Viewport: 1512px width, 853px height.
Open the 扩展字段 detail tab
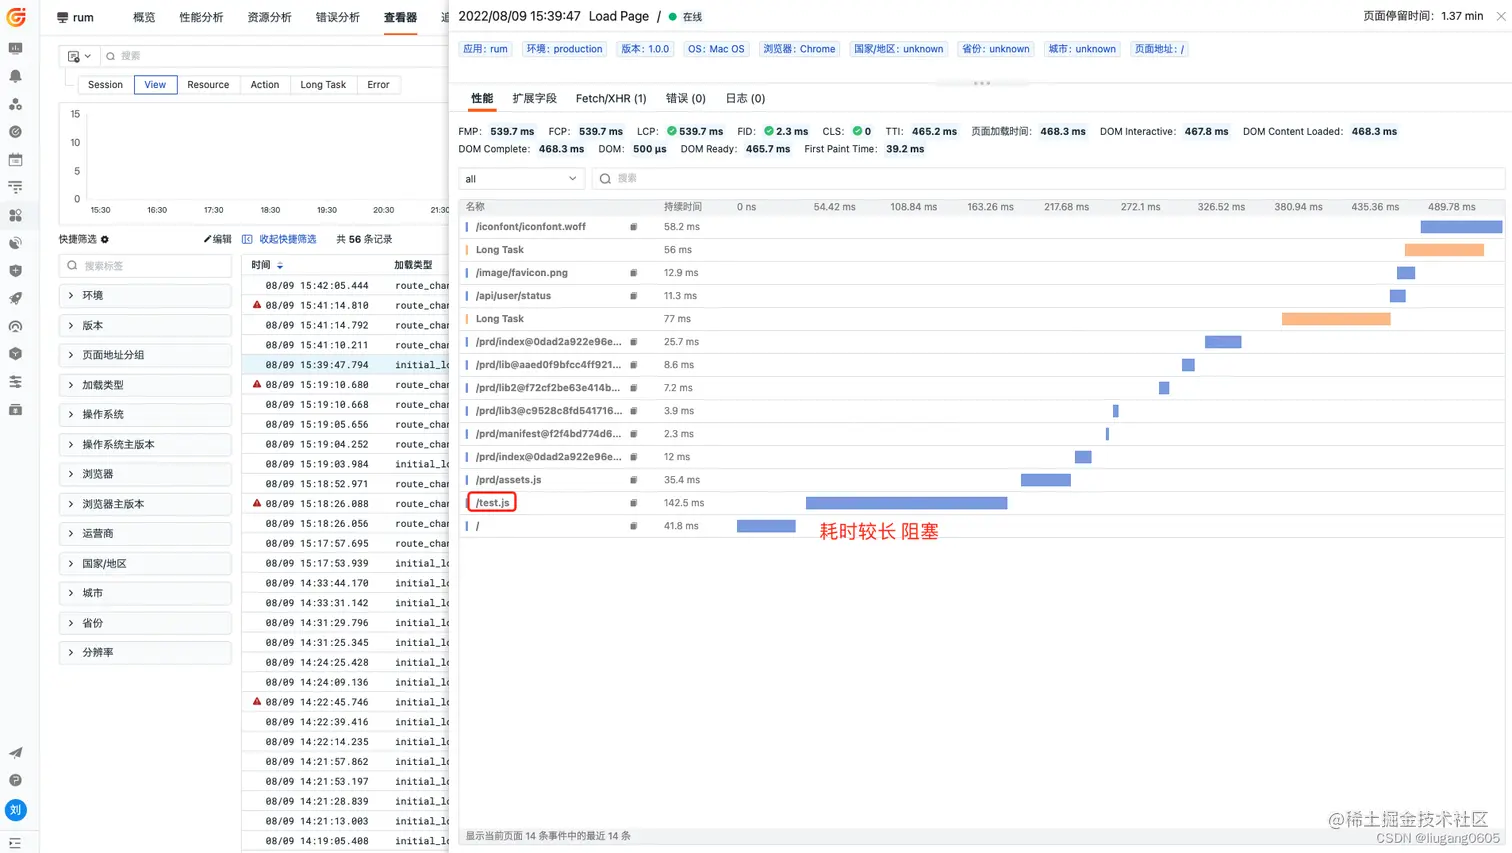coord(534,98)
